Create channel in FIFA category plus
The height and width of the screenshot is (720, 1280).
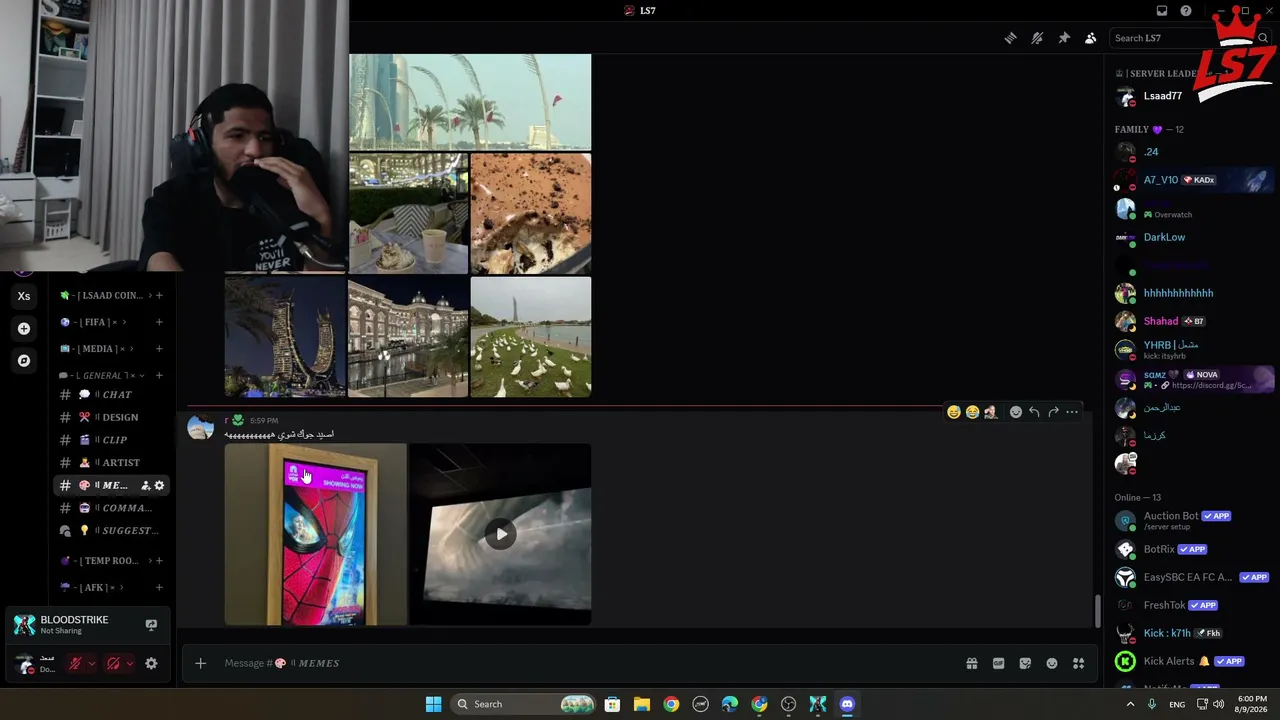tap(159, 322)
